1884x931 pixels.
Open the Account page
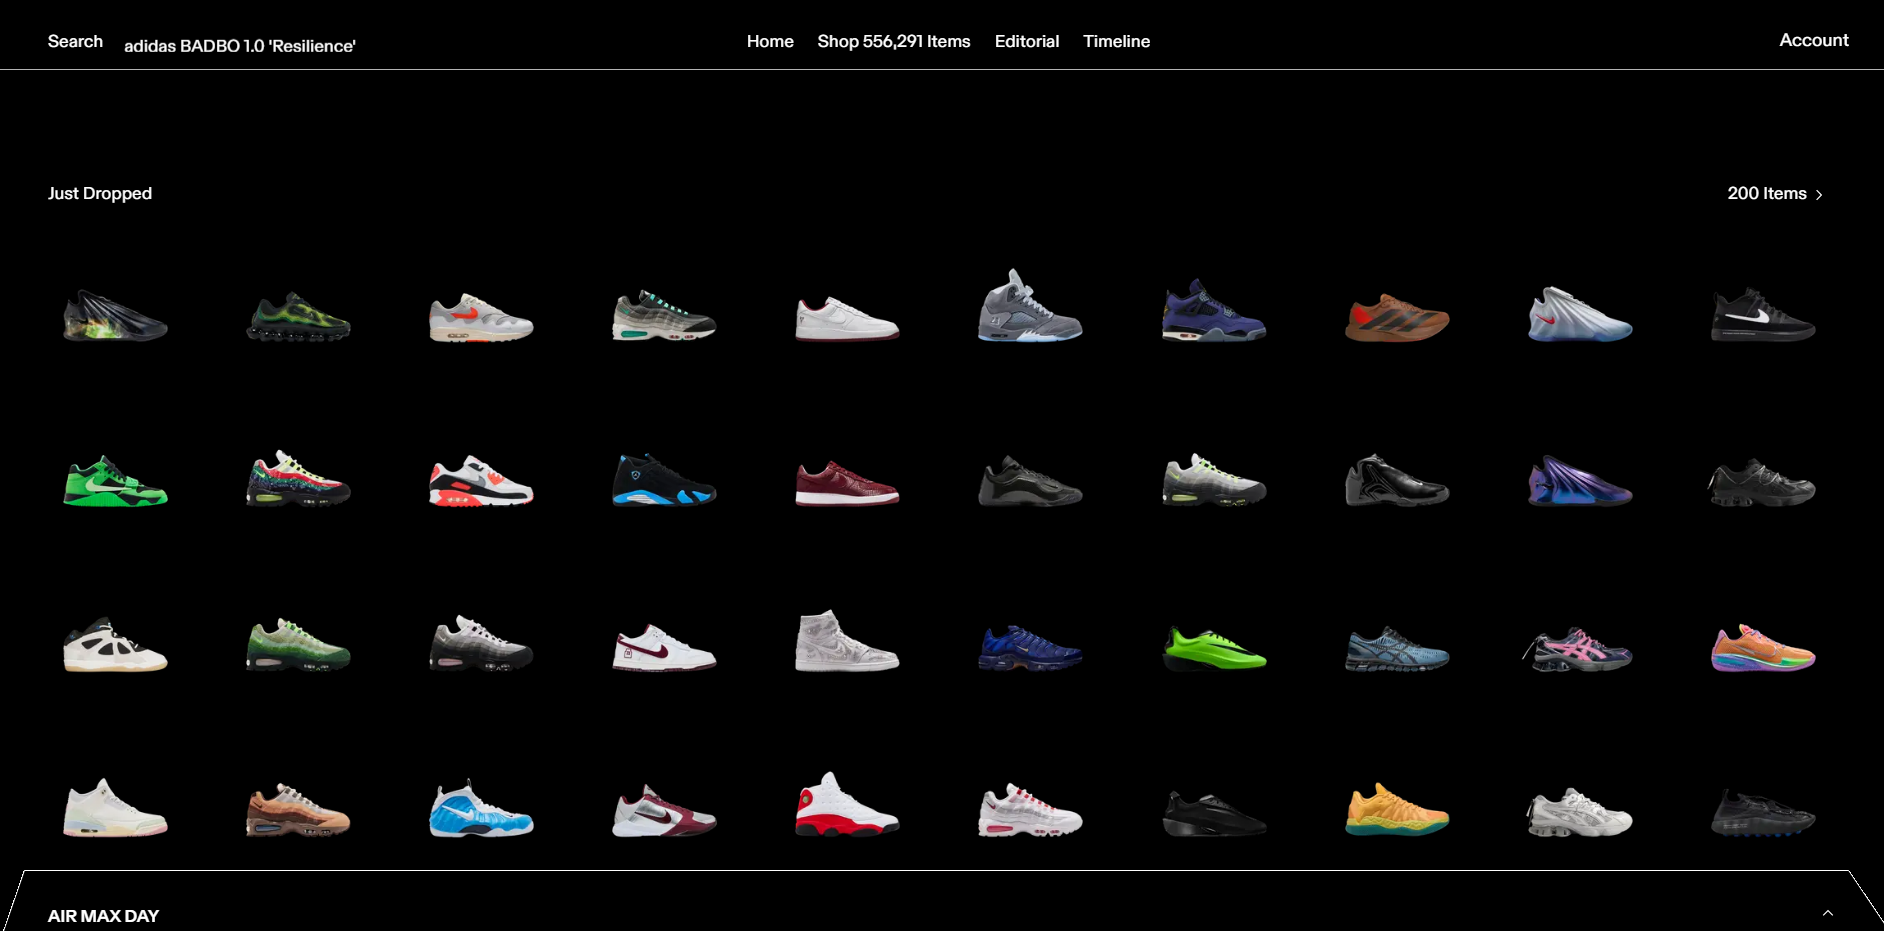pyautogui.click(x=1813, y=40)
